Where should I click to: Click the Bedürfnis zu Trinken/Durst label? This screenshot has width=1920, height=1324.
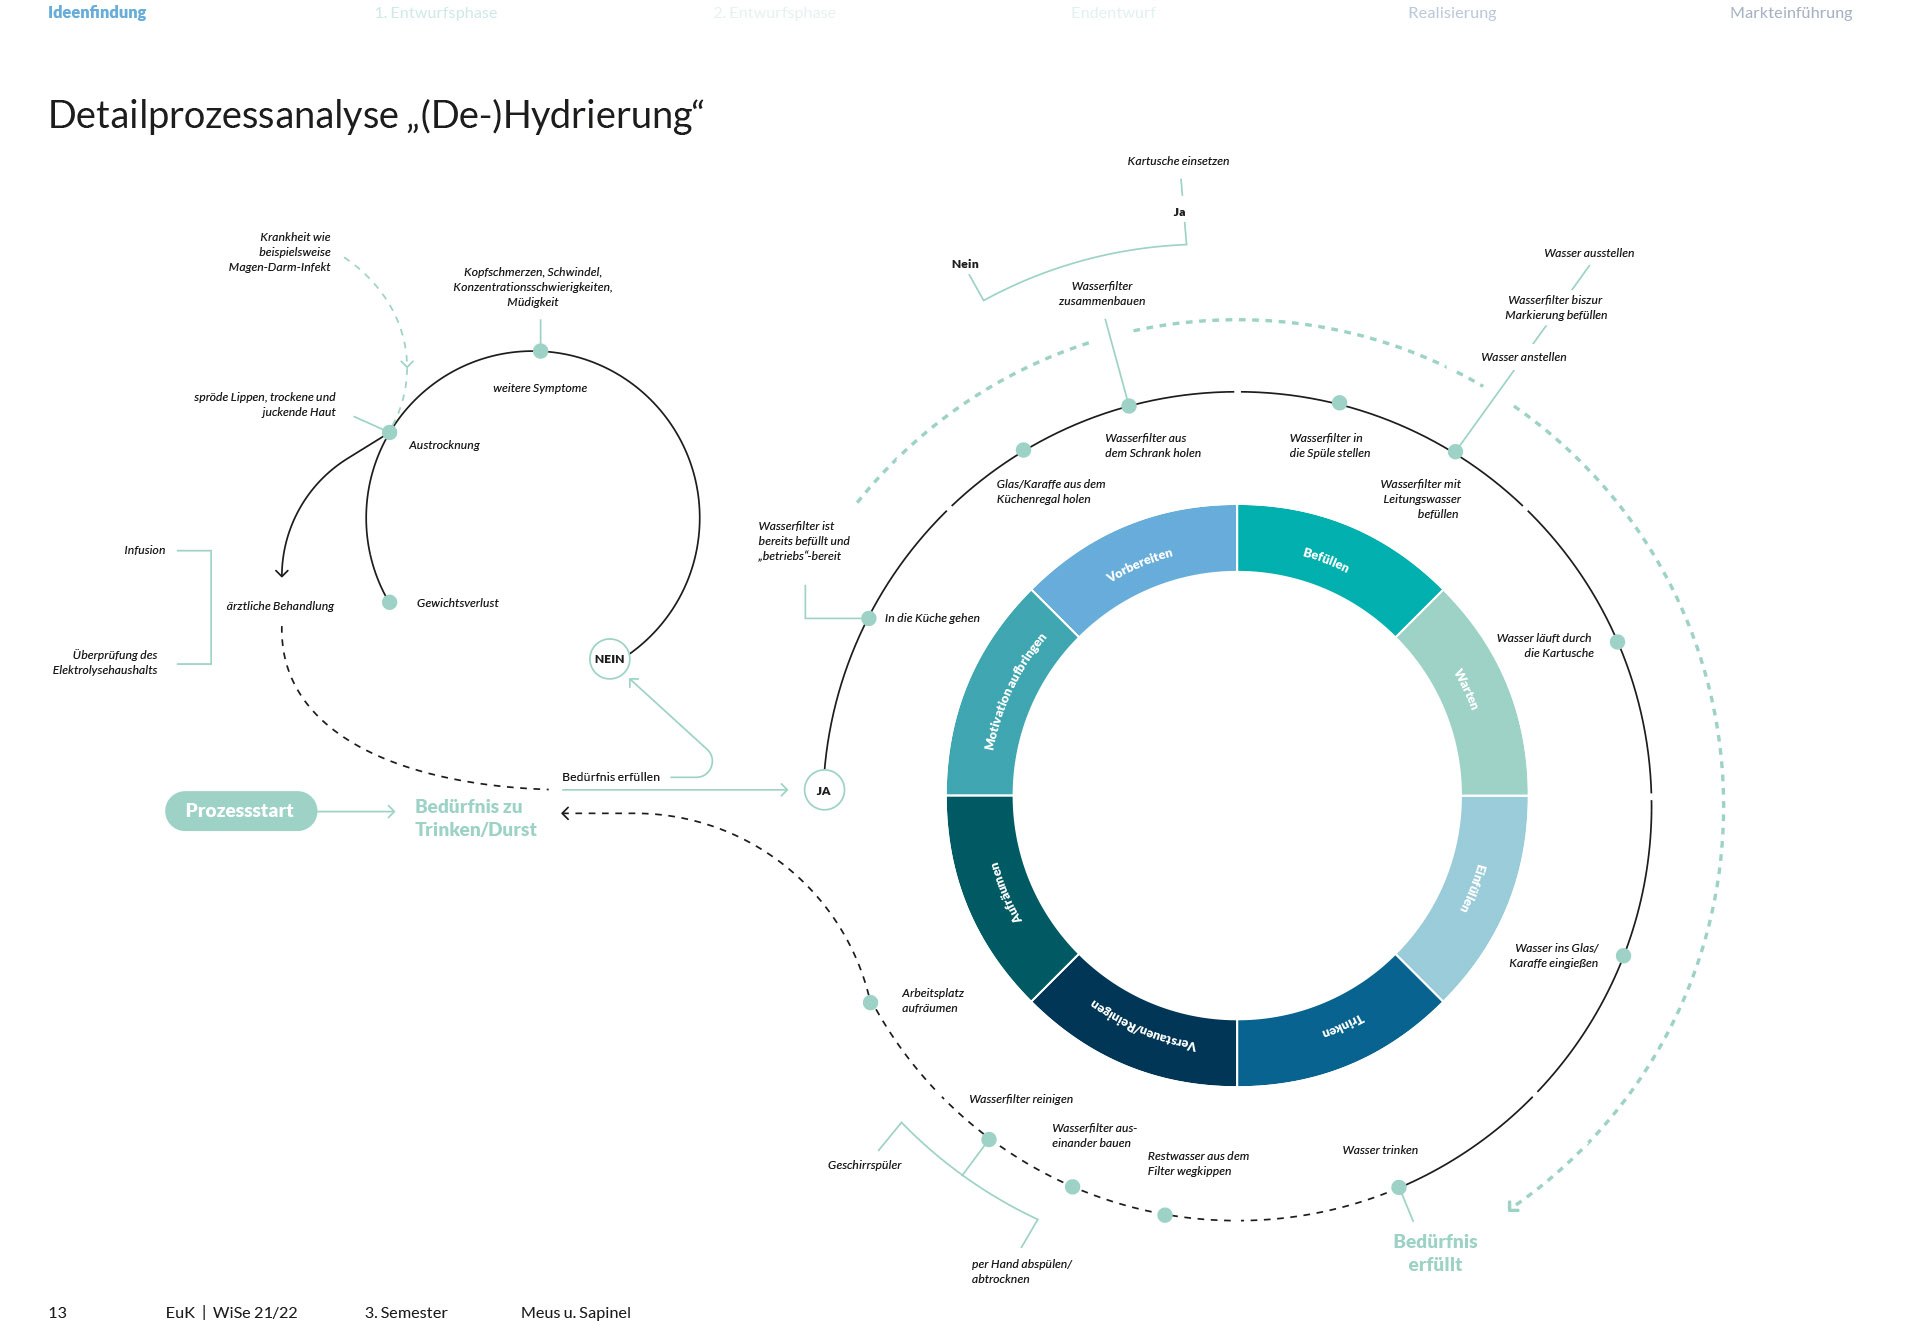point(476,818)
